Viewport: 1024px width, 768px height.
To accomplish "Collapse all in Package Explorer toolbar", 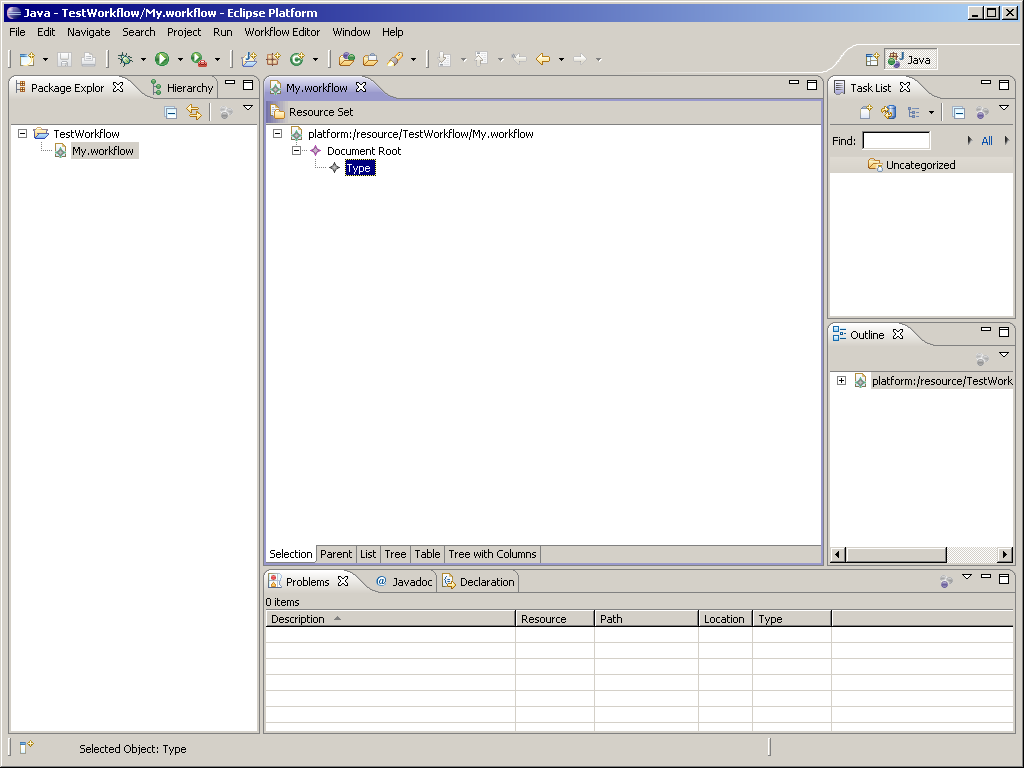I will tap(171, 113).
